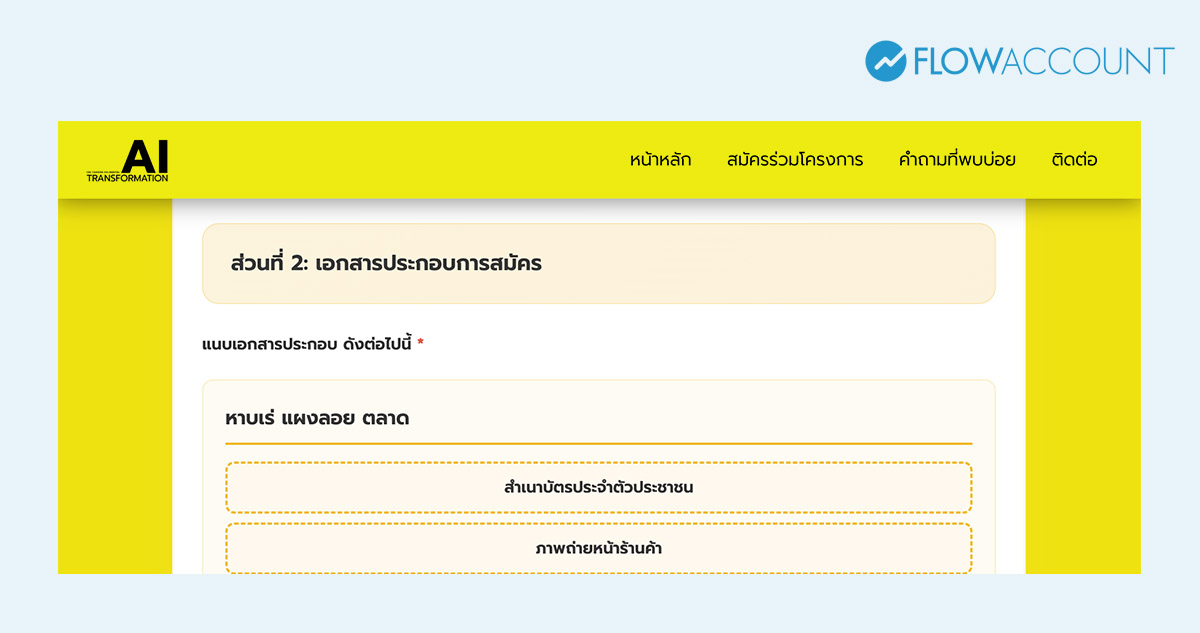Click the หาบเร่ แผงลอย ตลาด heading
Viewport: 1200px width, 633px height.
tap(317, 418)
